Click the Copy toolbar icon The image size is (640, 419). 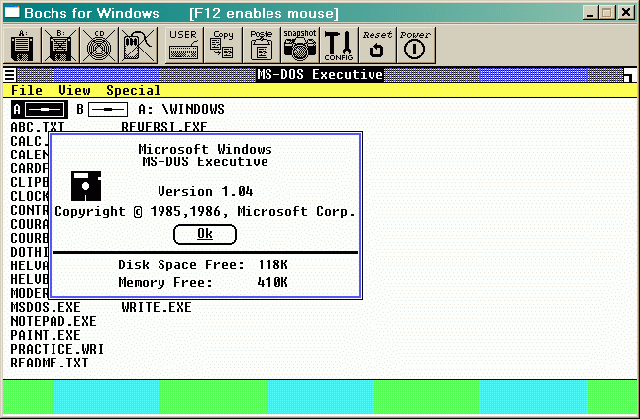tap(224, 45)
